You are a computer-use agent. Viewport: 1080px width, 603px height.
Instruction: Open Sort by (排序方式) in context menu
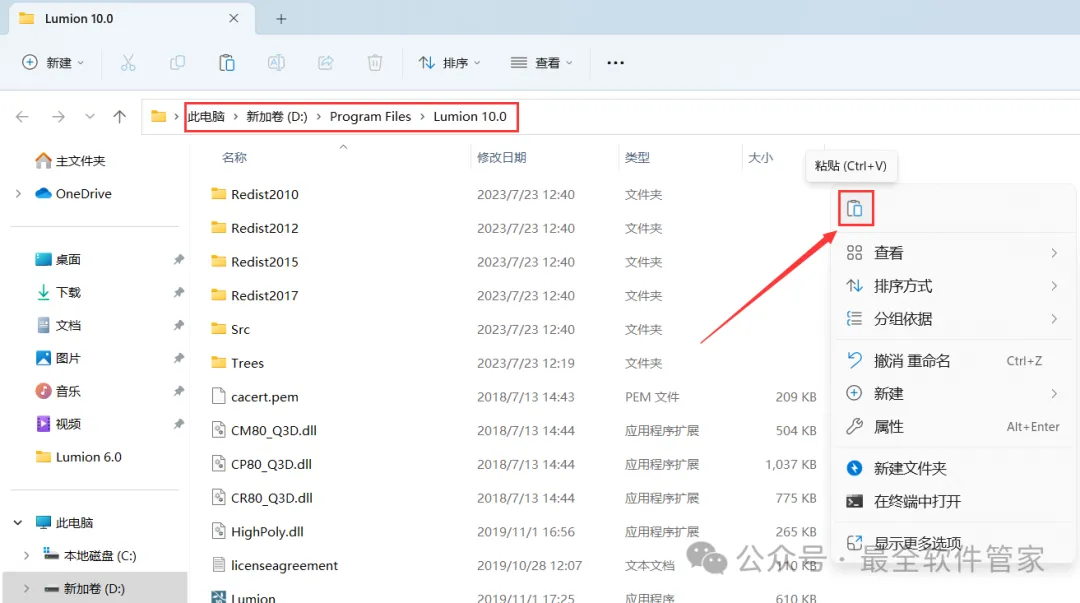point(954,286)
